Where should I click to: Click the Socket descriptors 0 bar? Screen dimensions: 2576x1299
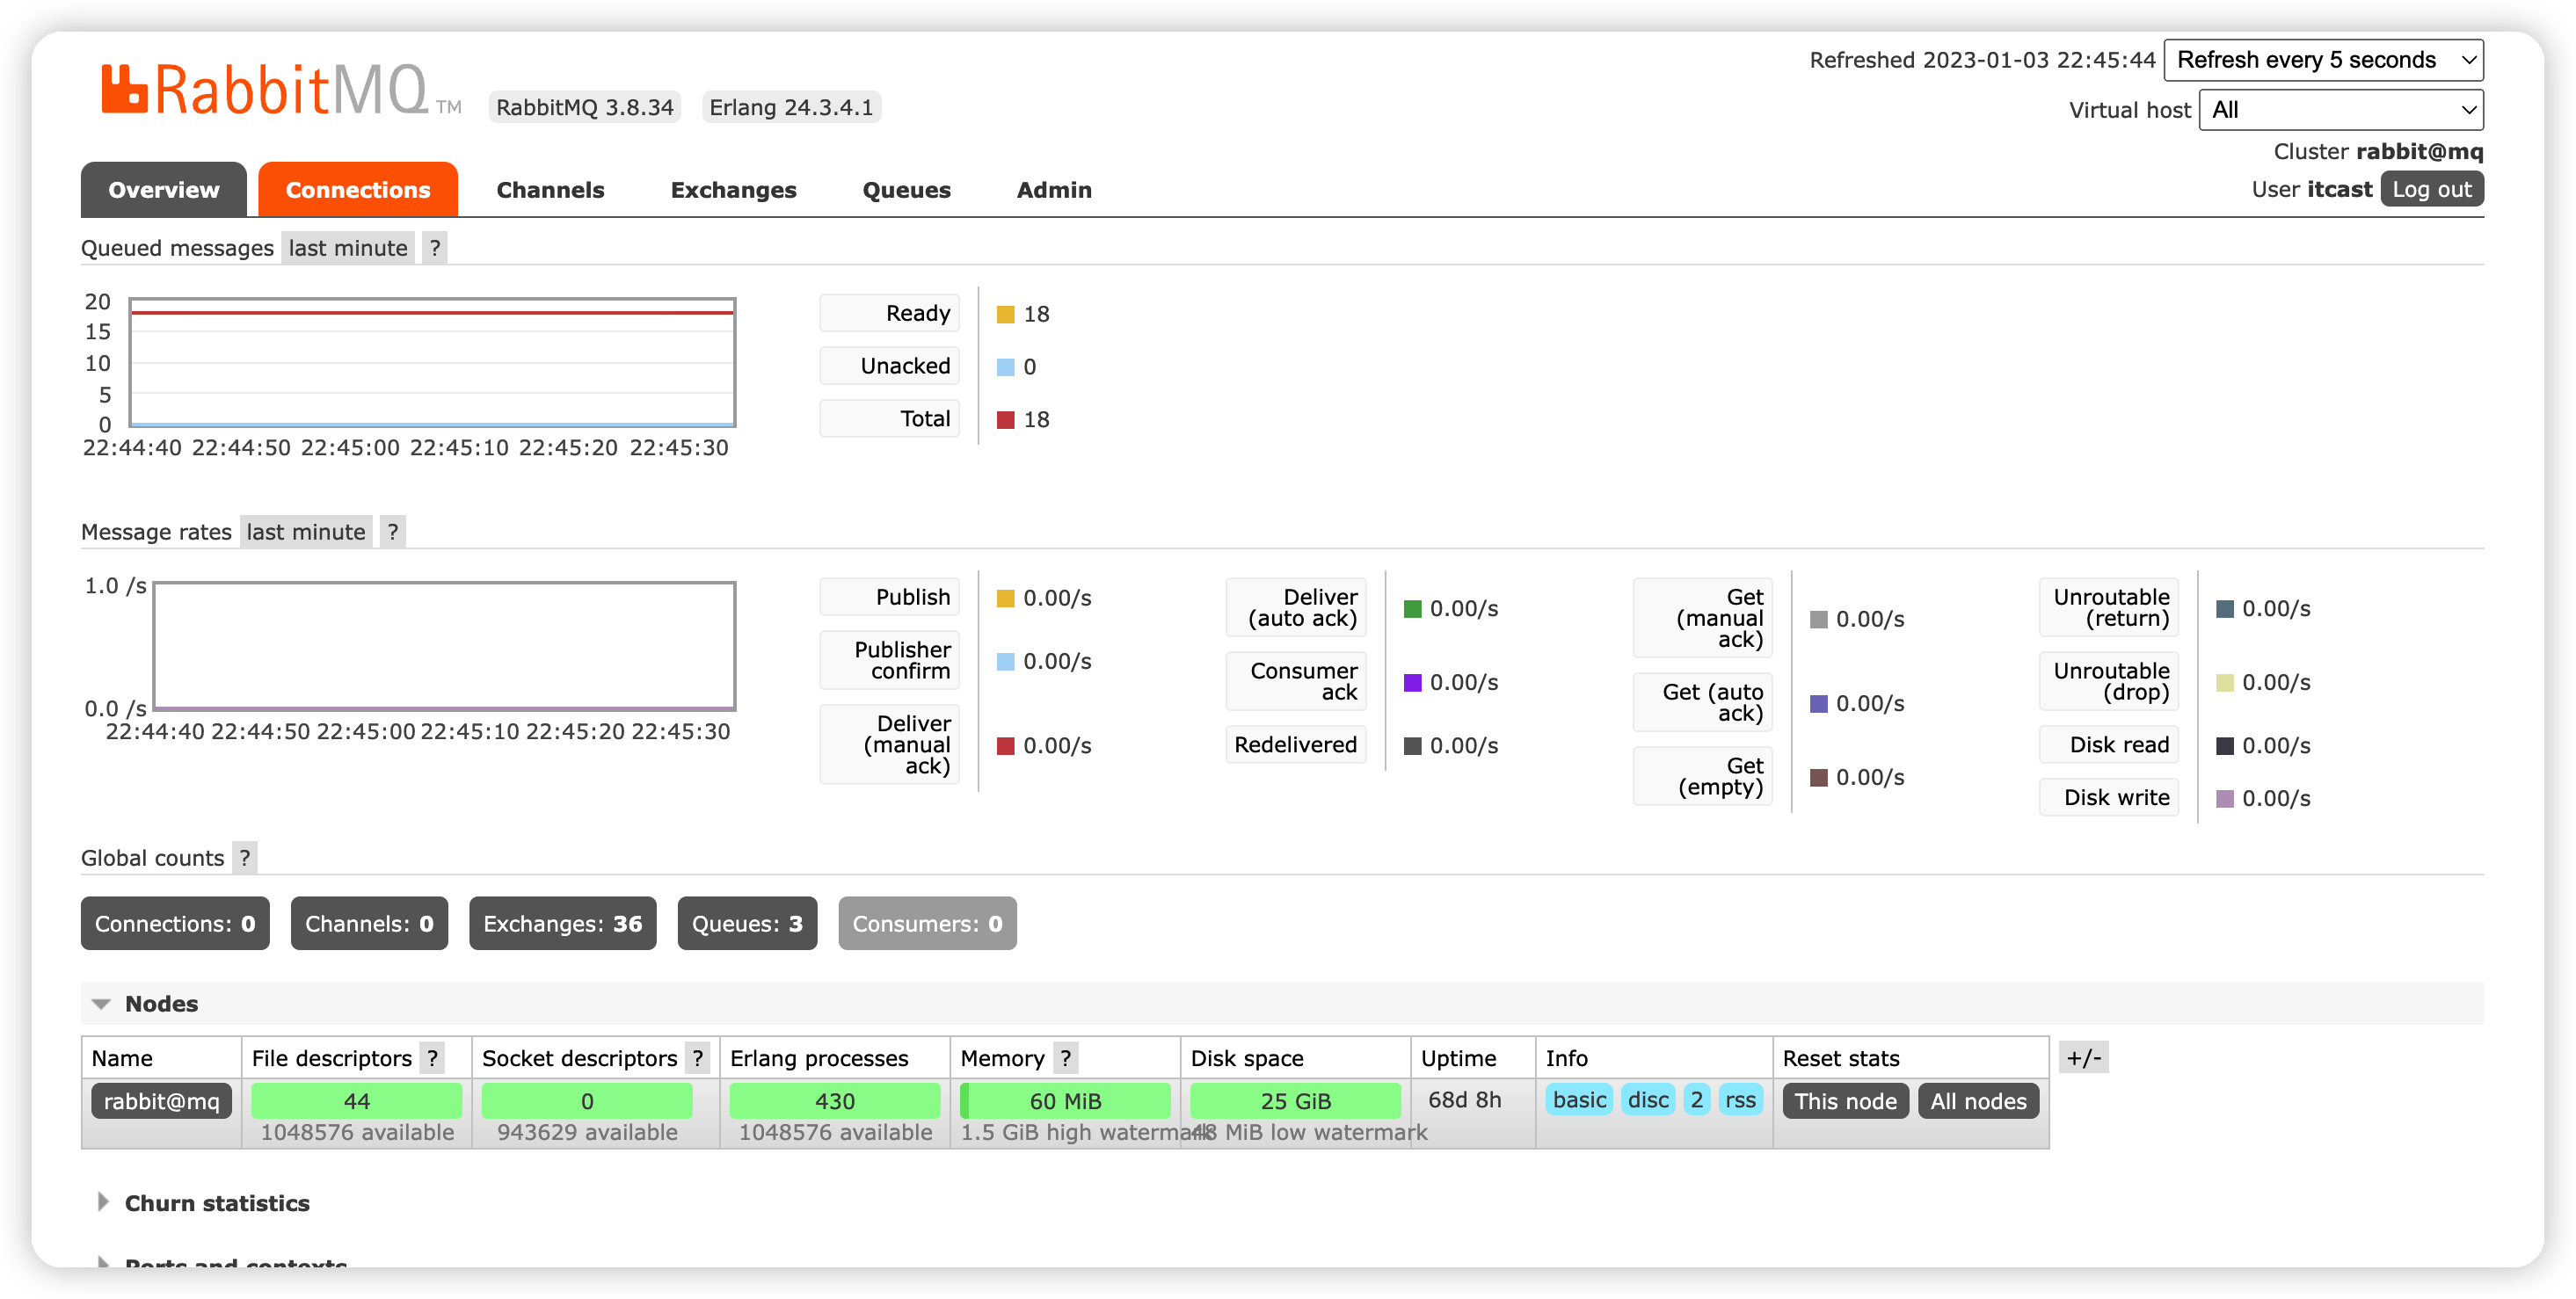click(x=587, y=1101)
